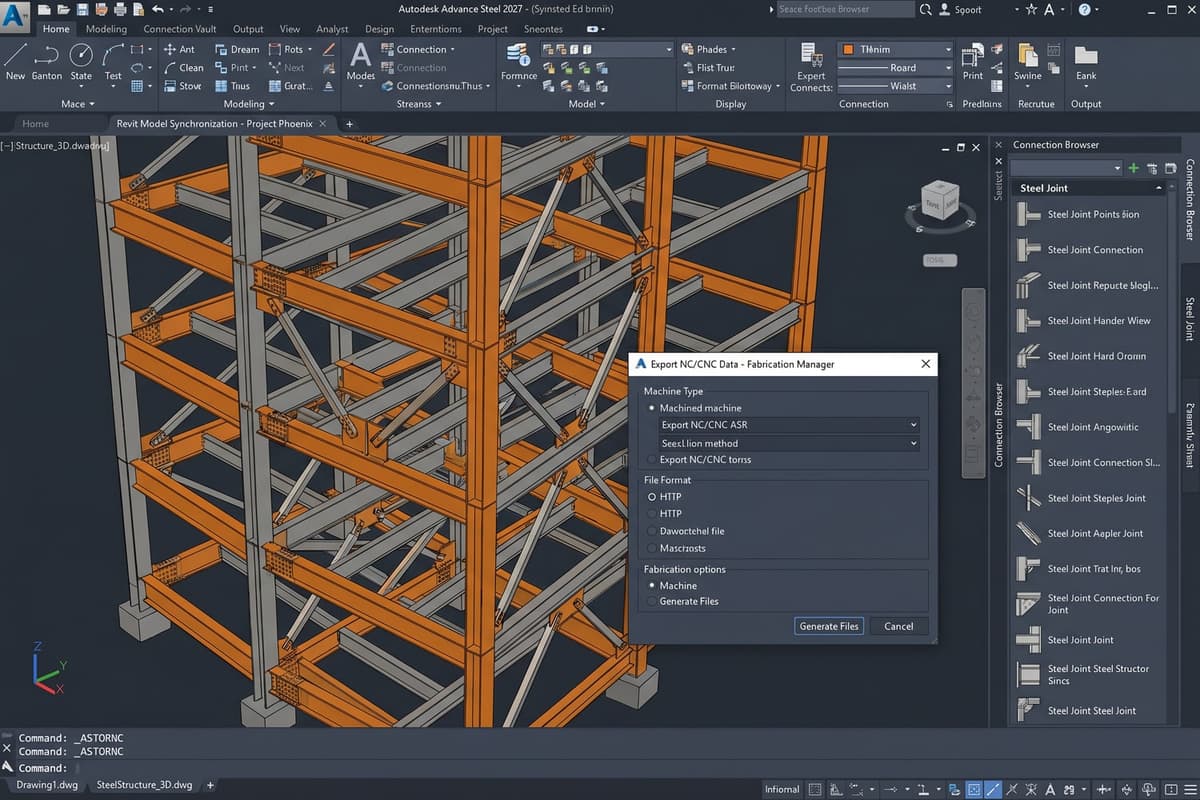The image size is (1200, 800).
Task: Select the Stove tool
Action: [x=181, y=86]
